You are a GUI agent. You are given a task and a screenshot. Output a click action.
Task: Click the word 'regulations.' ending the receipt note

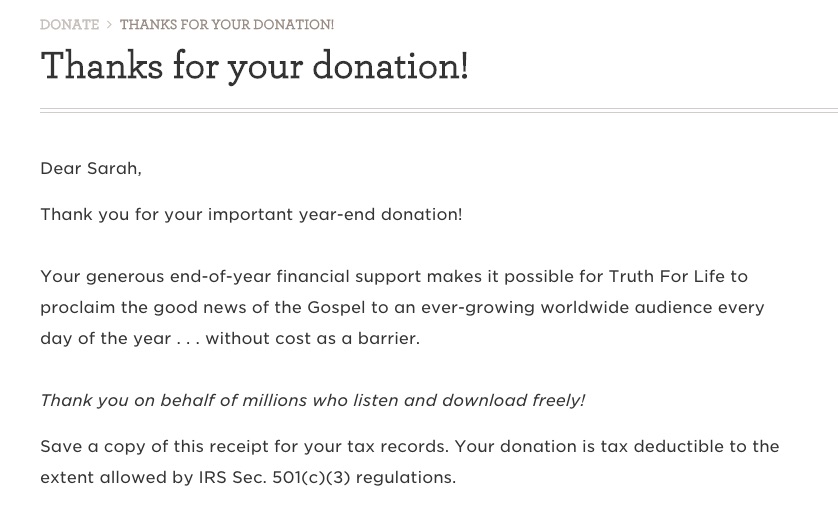coord(406,477)
